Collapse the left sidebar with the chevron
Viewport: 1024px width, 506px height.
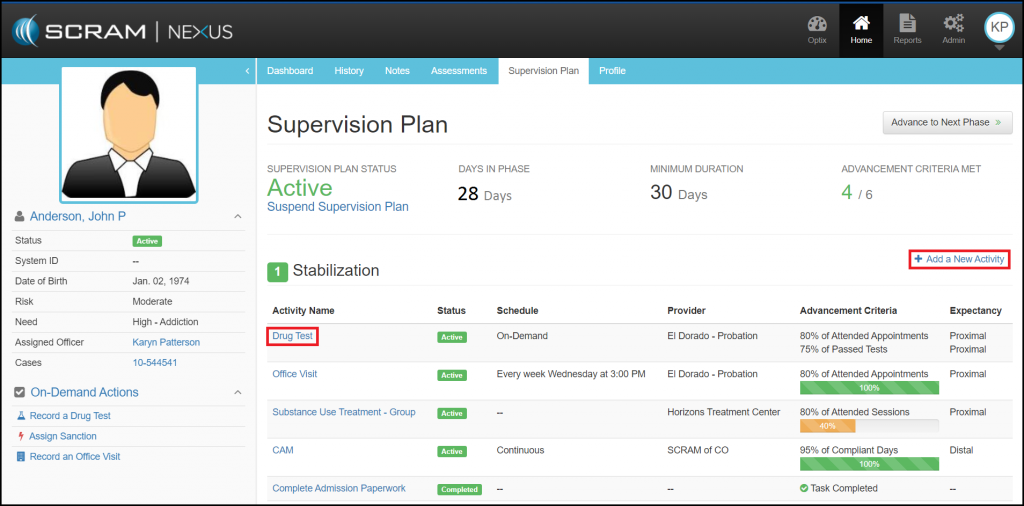[x=247, y=71]
